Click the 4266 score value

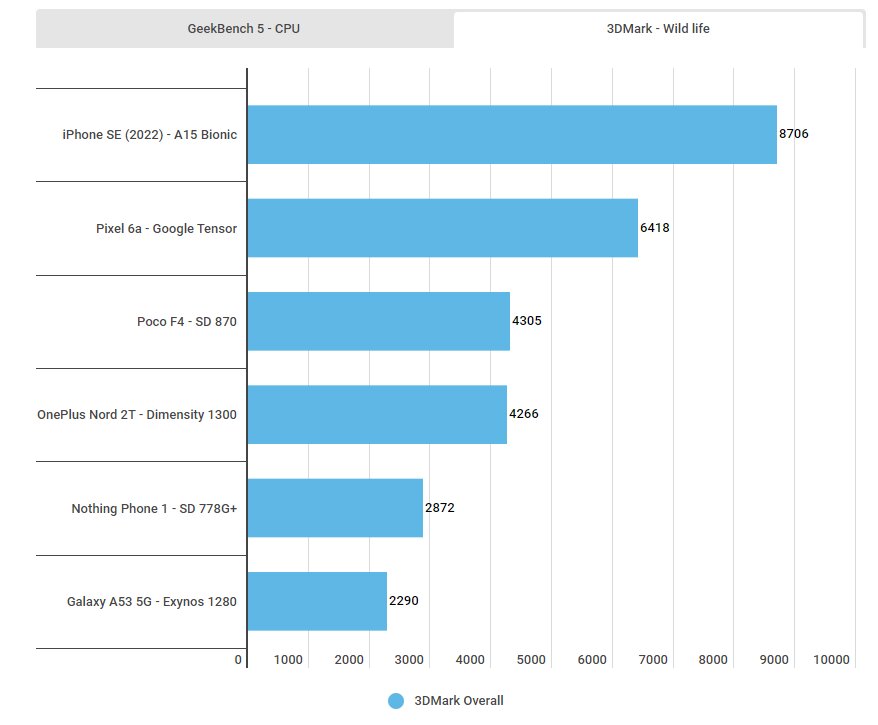[524, 414]
